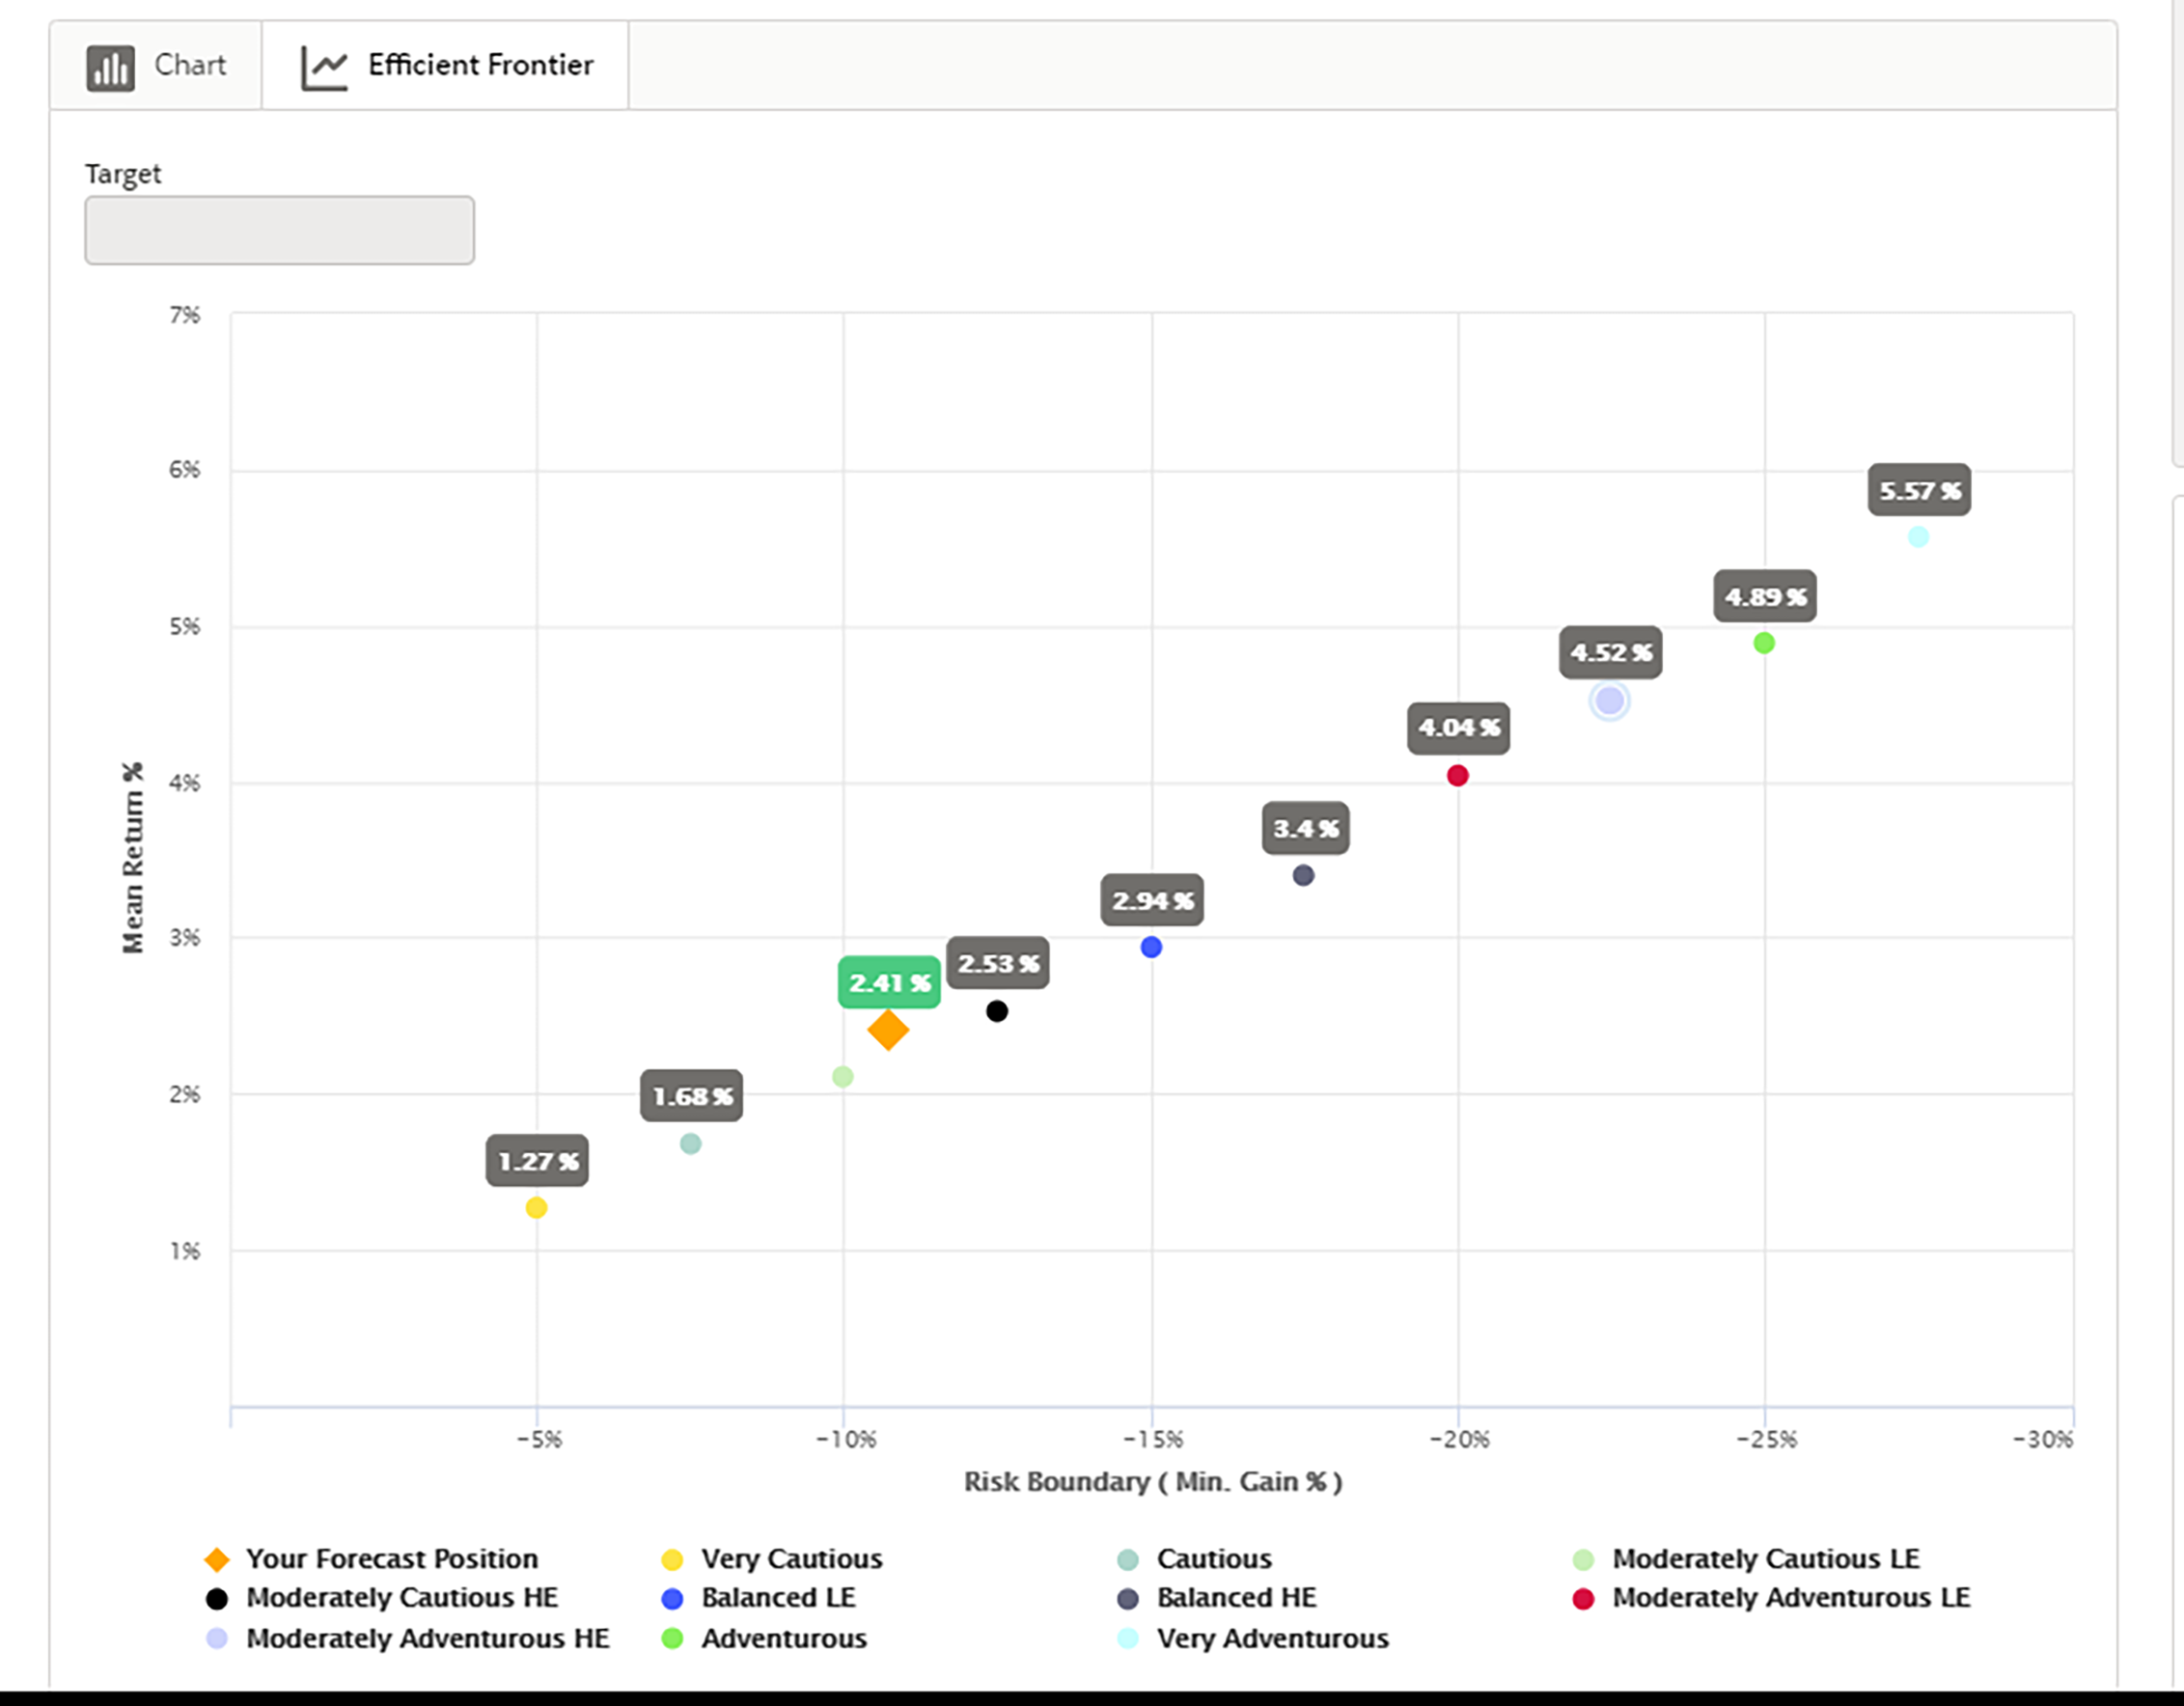
Task: Click the Mean Return % axis title
Action: point(133,858)
